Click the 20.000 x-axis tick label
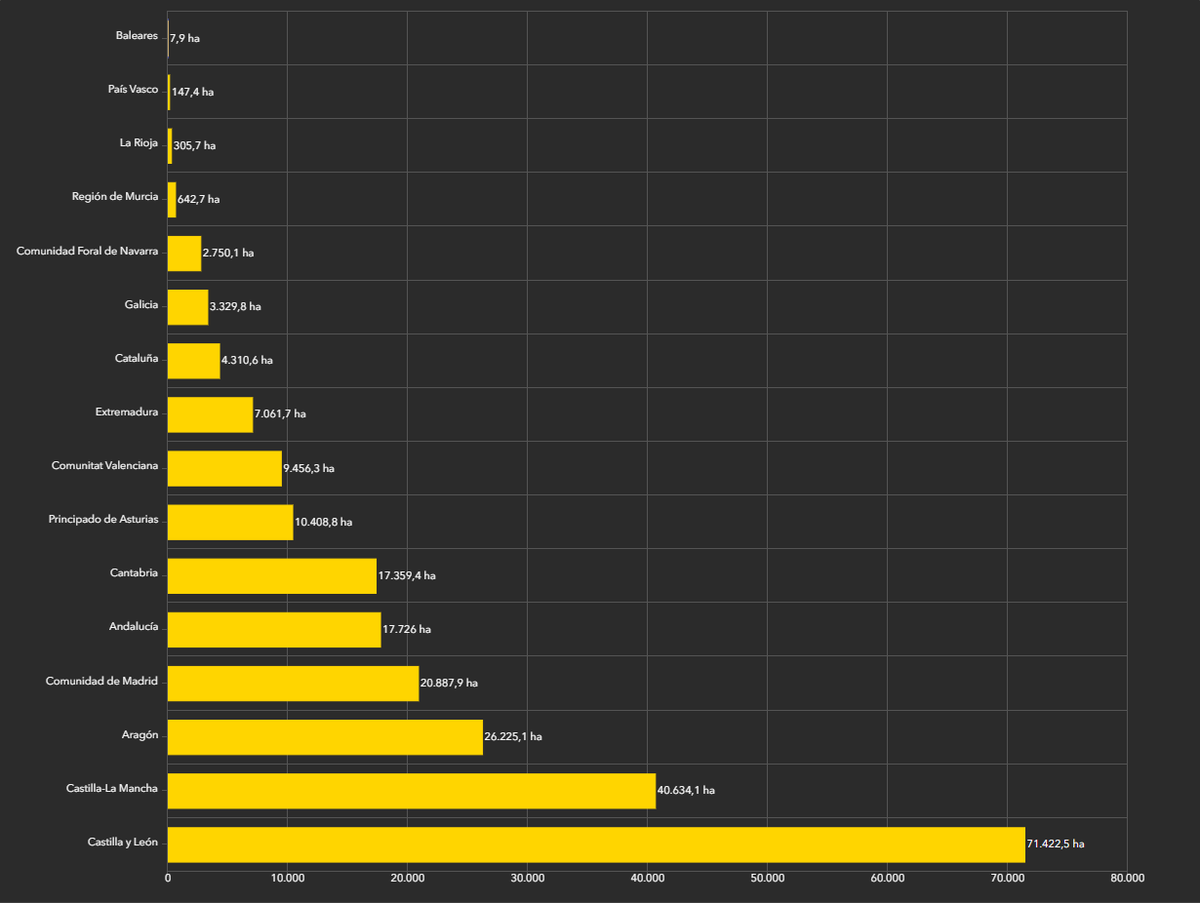Image resolution: width=1200 pixels, height=903 pixels. [407, 878]
